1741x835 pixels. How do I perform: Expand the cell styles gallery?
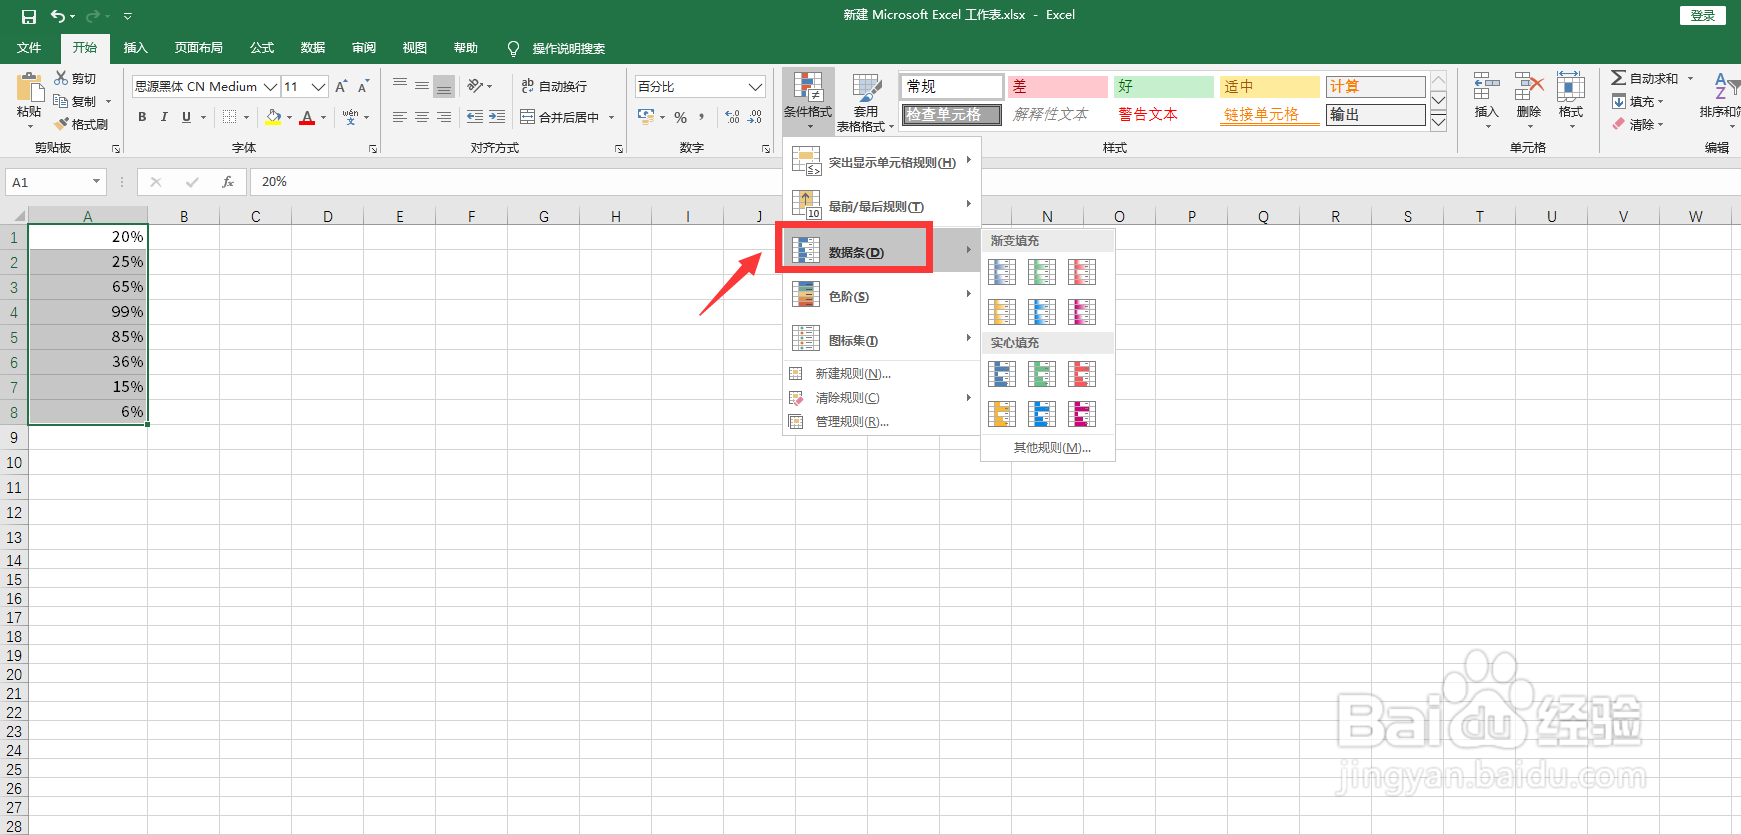1439,123
